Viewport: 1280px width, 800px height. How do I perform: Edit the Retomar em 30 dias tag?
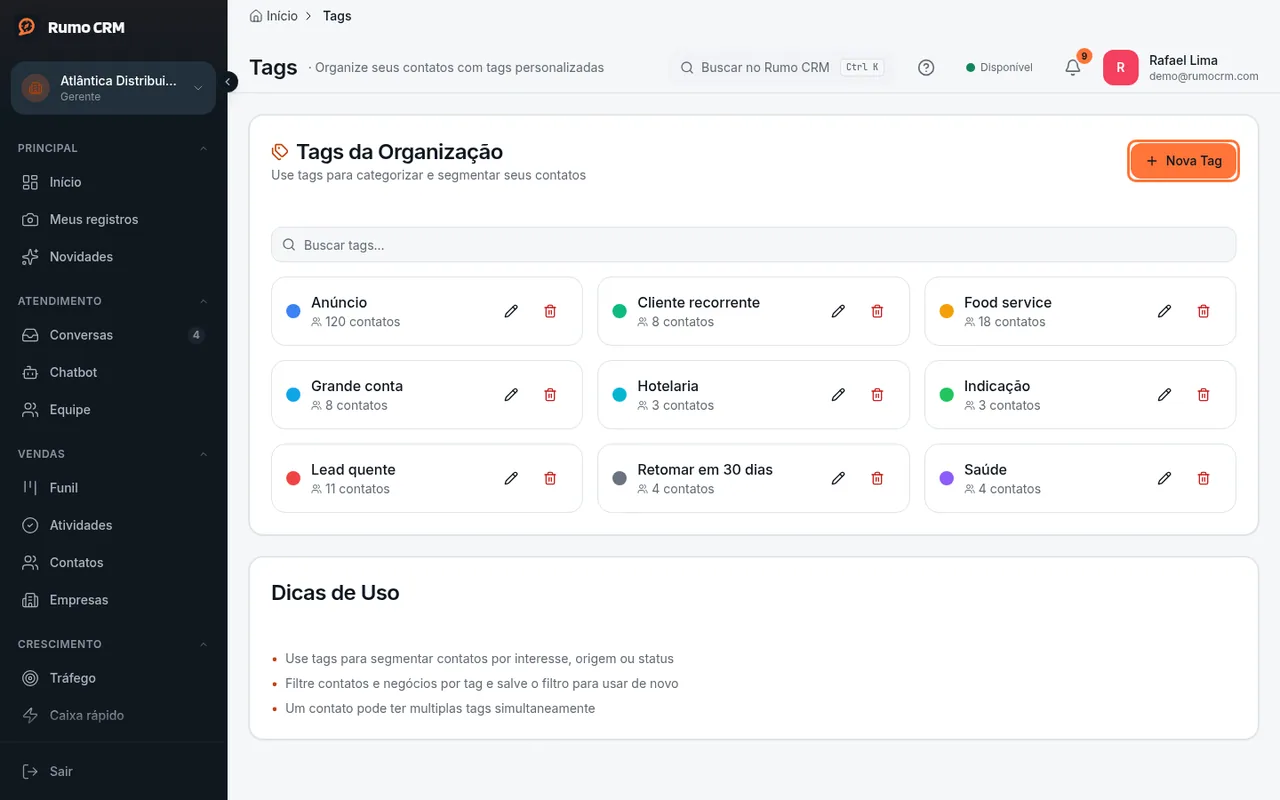[x=838, y=478]
